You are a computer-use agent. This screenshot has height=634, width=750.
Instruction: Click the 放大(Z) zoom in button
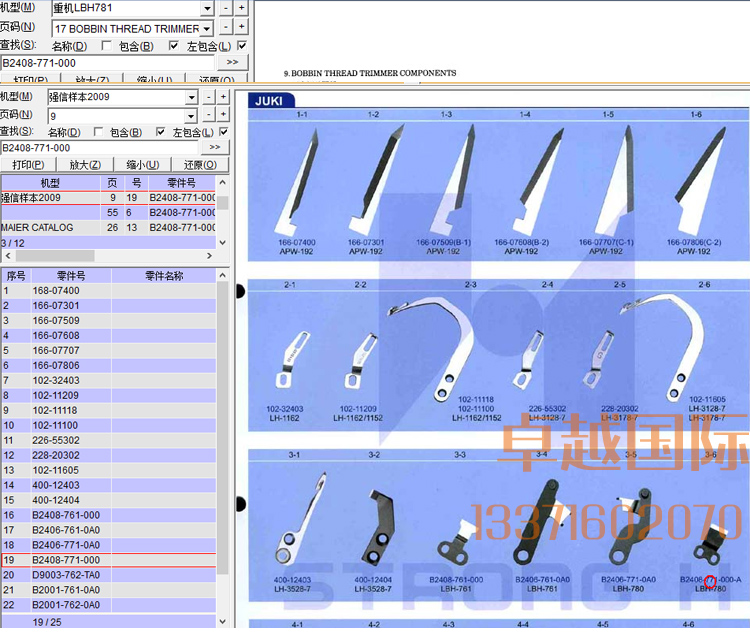tap(85, 165)
